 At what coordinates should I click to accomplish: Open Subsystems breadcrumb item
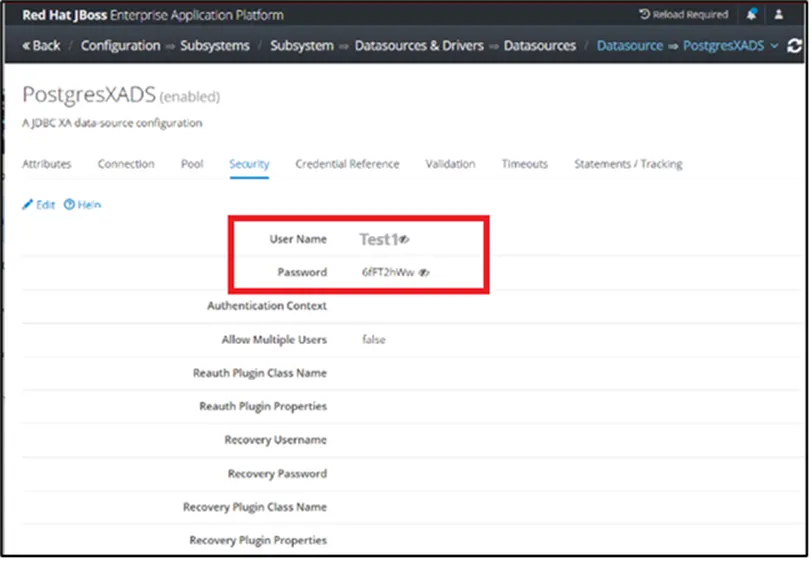tap(215, 46)
